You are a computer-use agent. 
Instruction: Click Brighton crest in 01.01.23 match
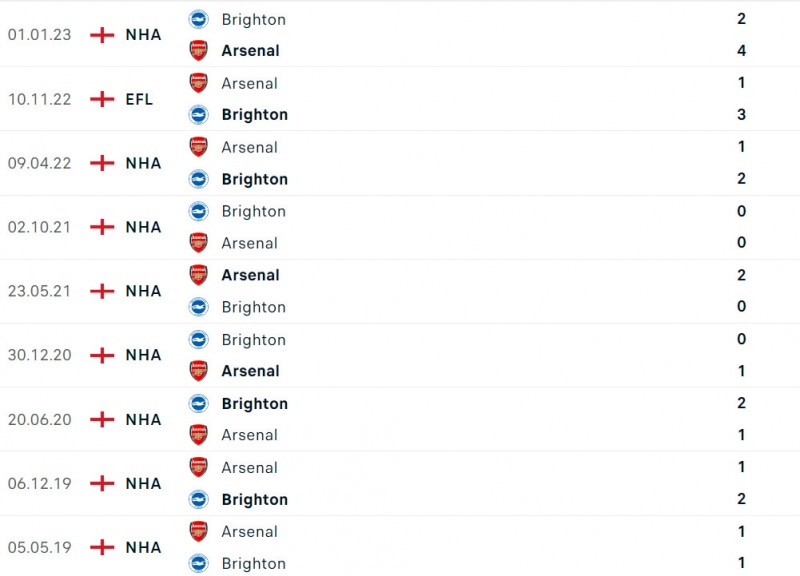(x=198, y=19)
